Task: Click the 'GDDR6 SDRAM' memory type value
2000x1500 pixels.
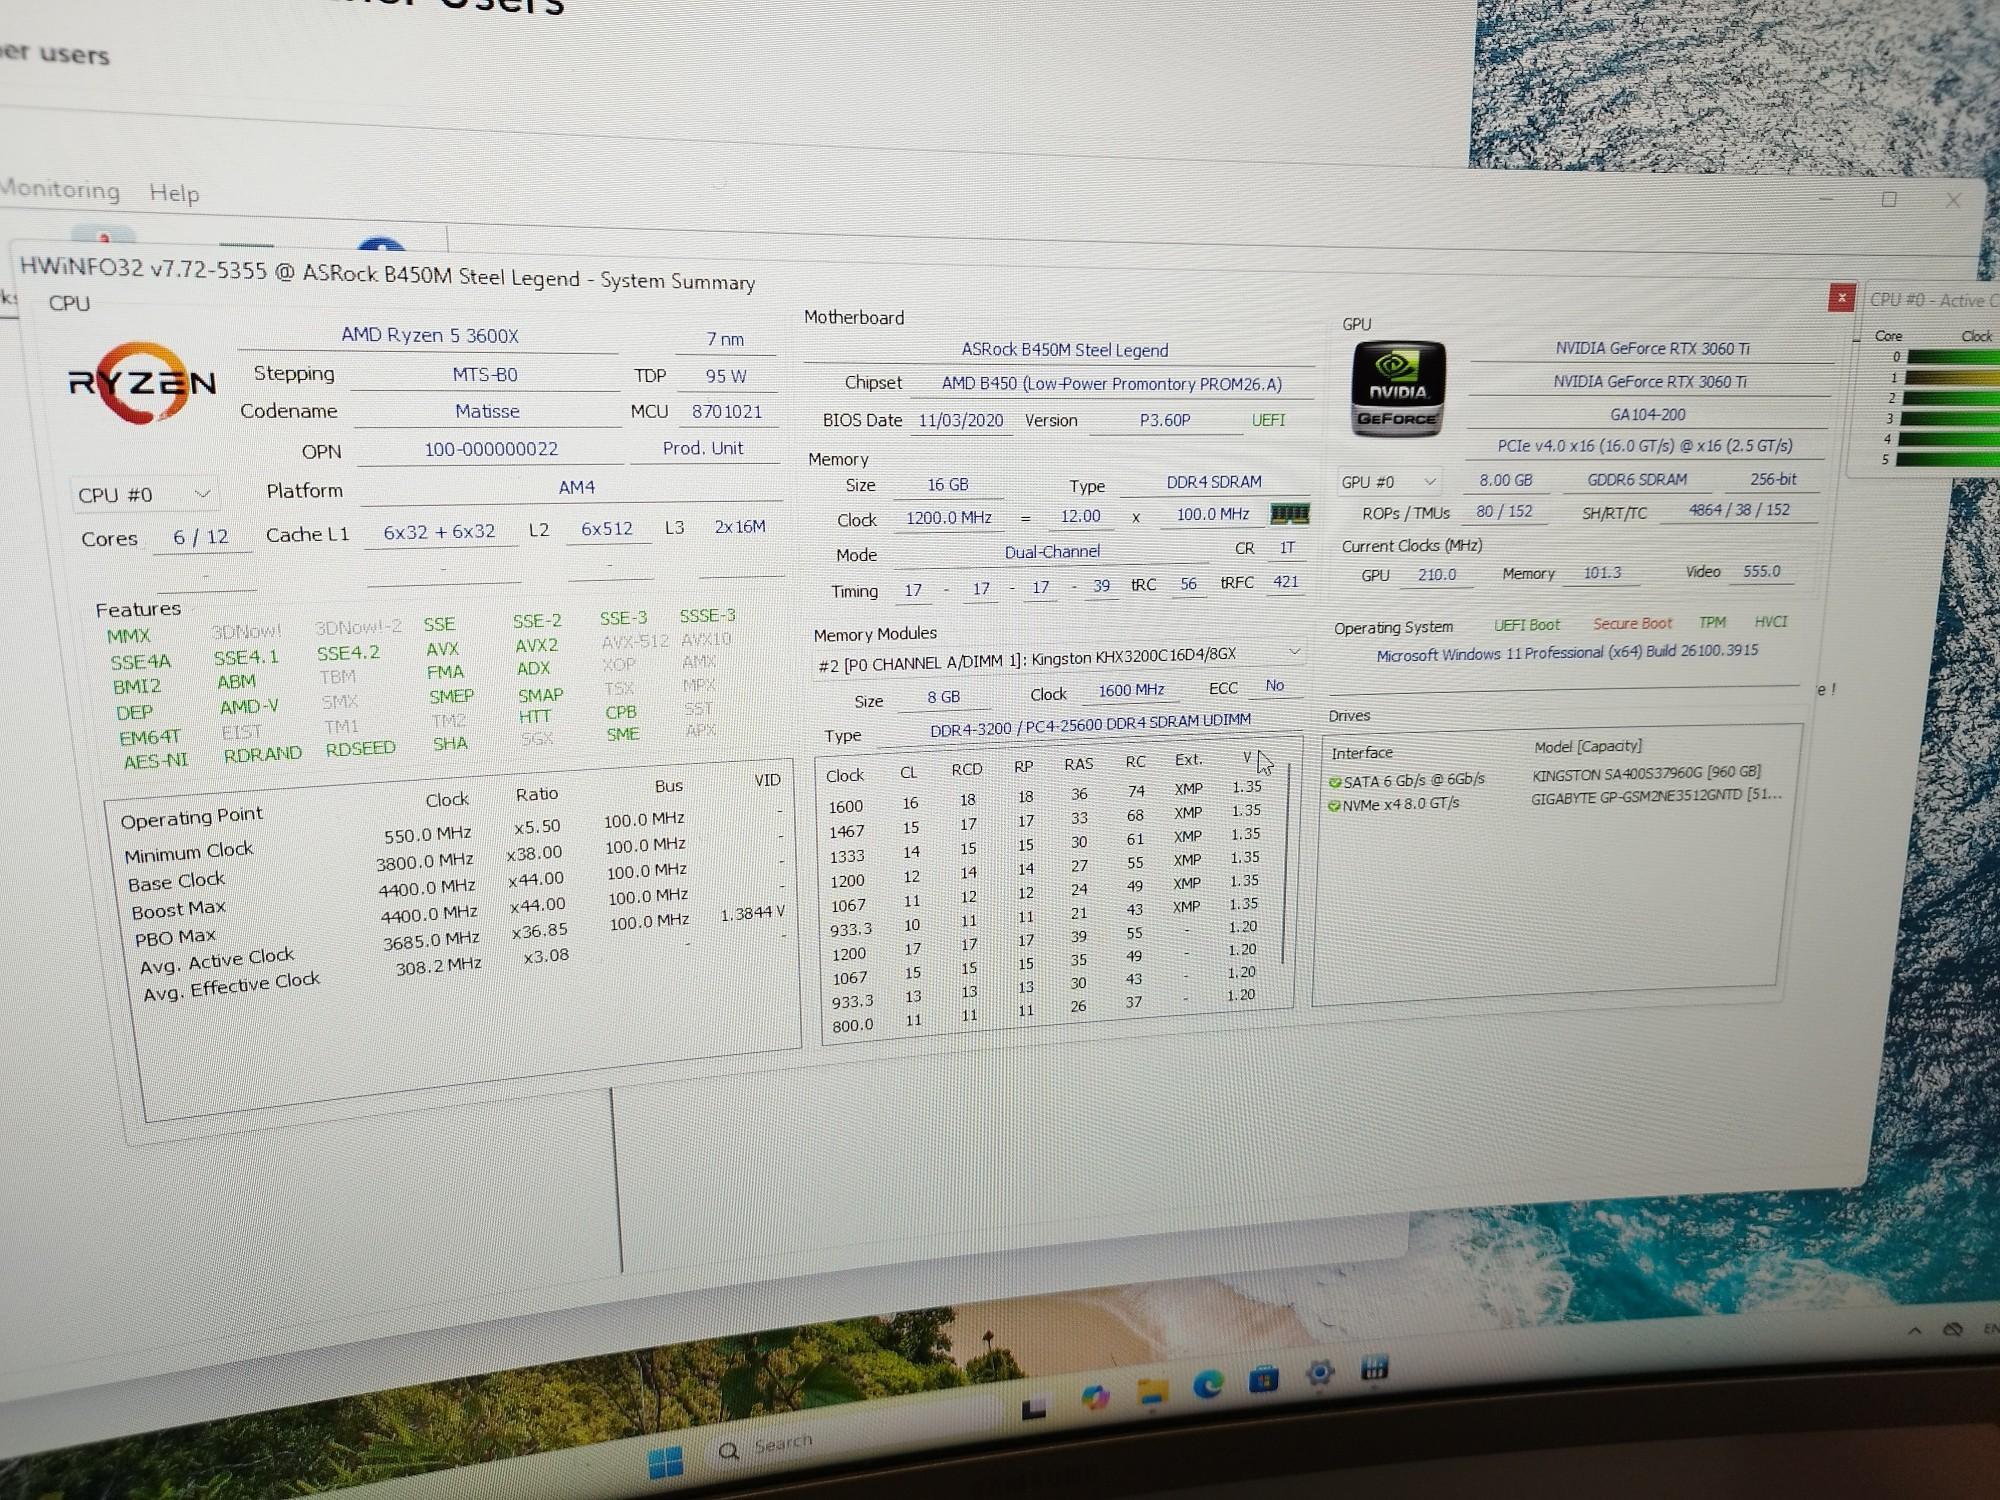Action: click(1637, 480)
